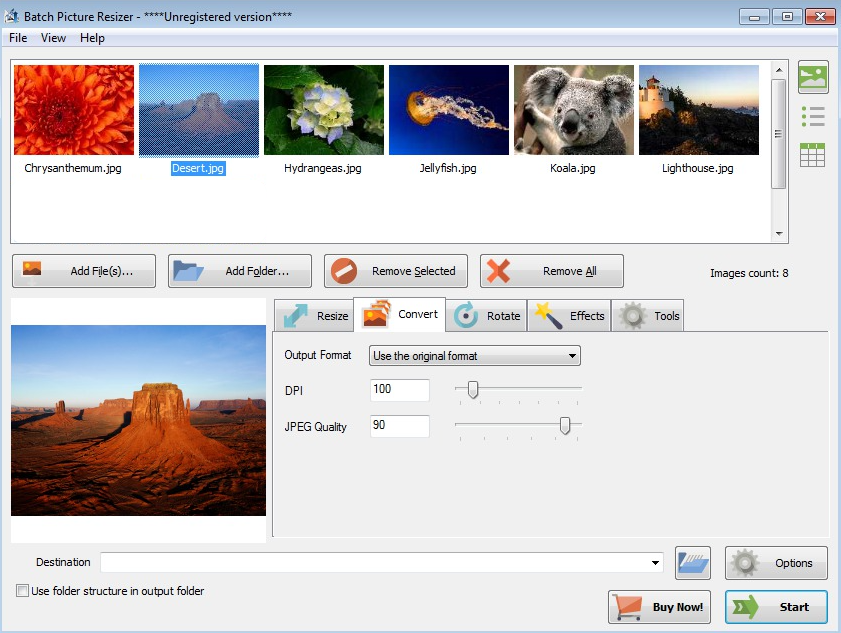
Task: Select the Convert tab
Action: point(400,314)
